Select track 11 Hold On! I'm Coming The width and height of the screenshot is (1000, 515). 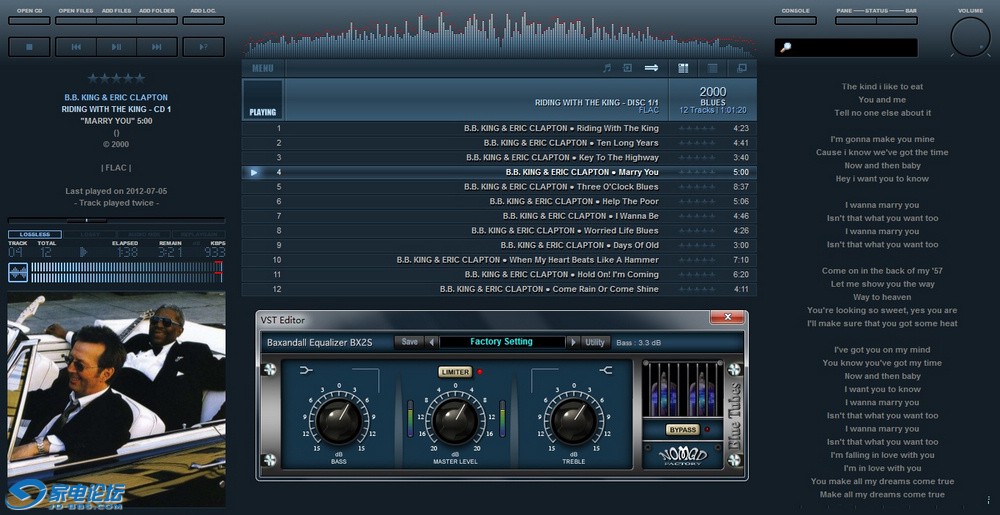pos(499,275)
